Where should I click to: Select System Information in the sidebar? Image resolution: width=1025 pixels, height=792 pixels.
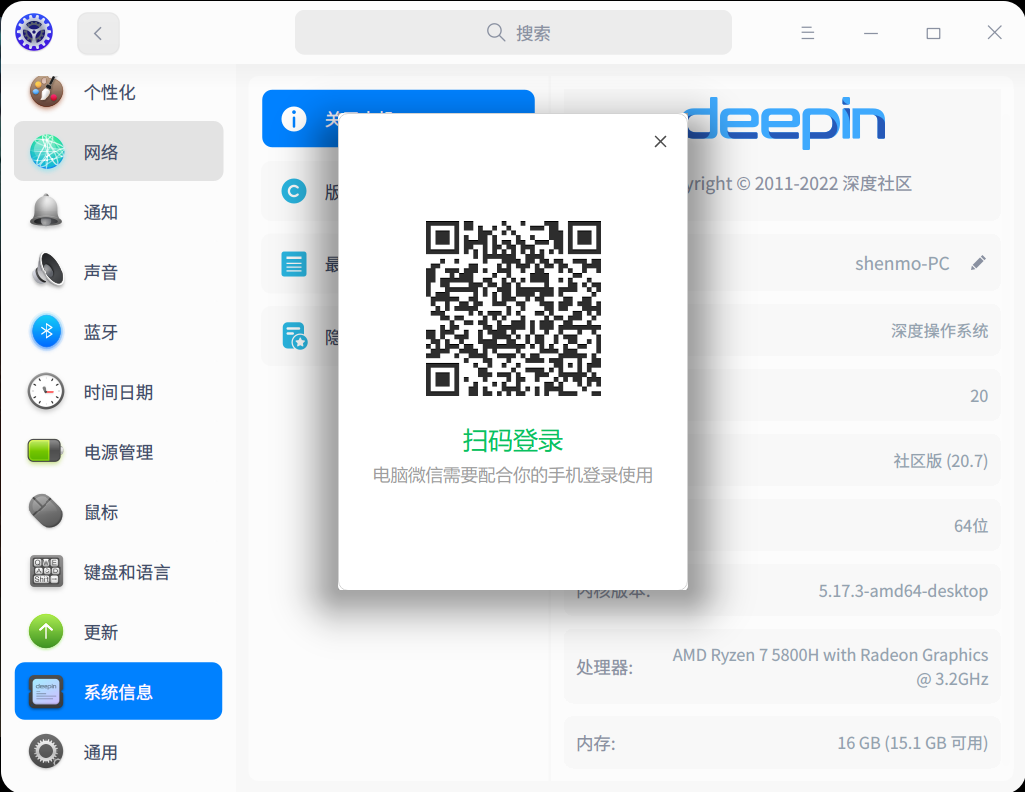tap(117, 691)
